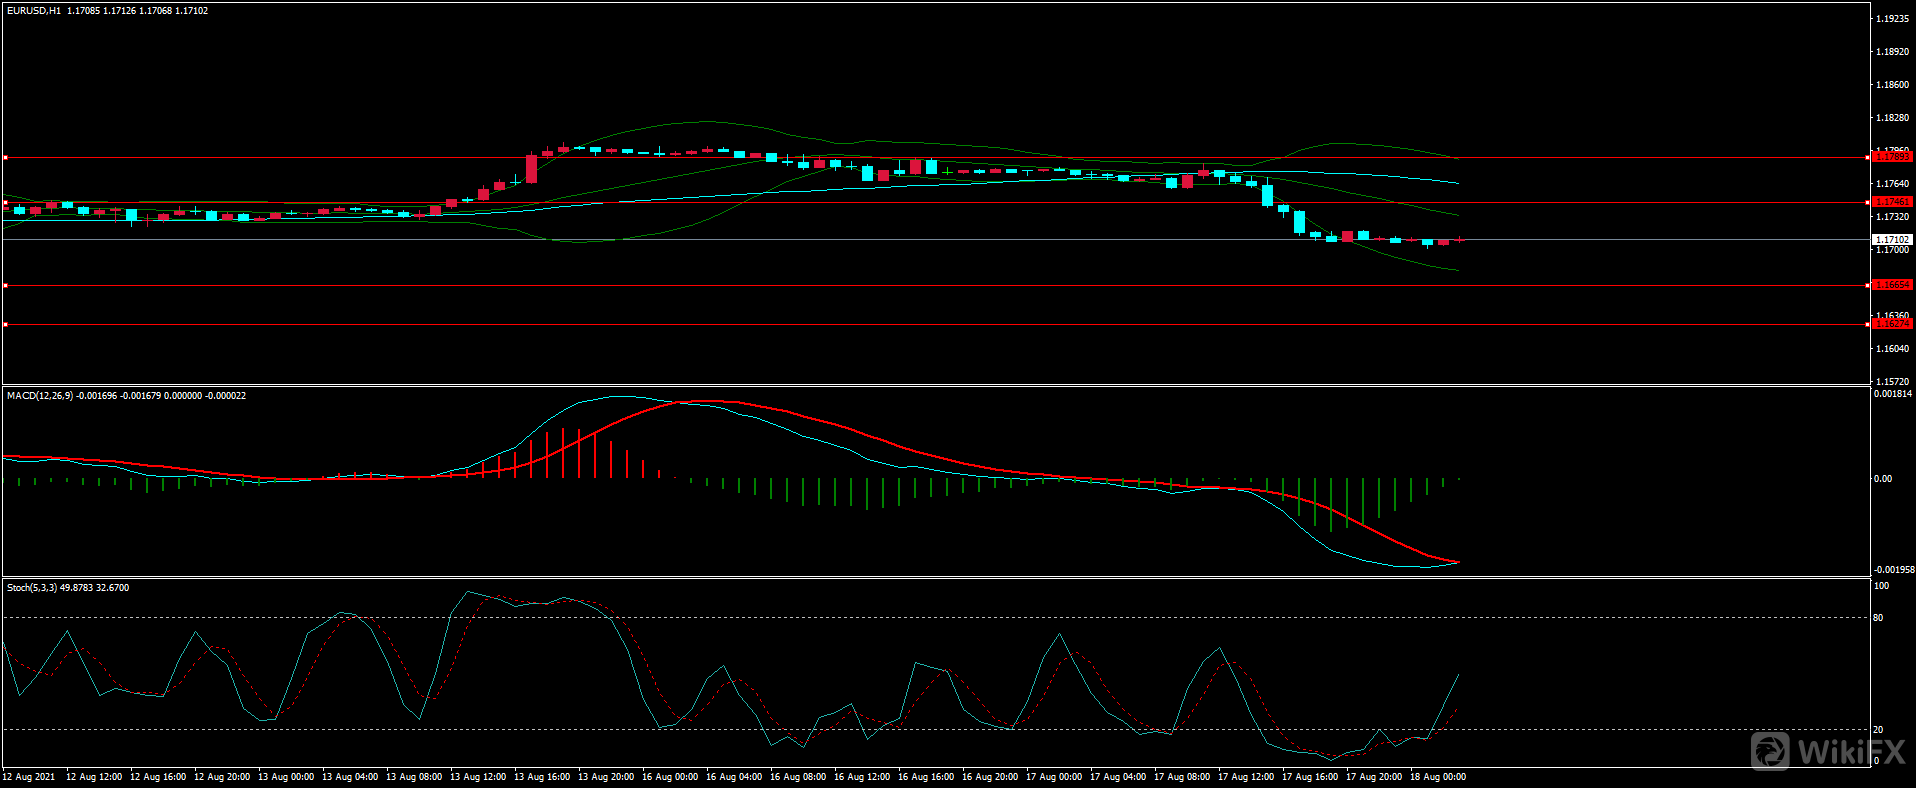This screenshot has width=1916, height=788.
Task: Click the Stochastic scale level 80
Action: pos(1878,618)
